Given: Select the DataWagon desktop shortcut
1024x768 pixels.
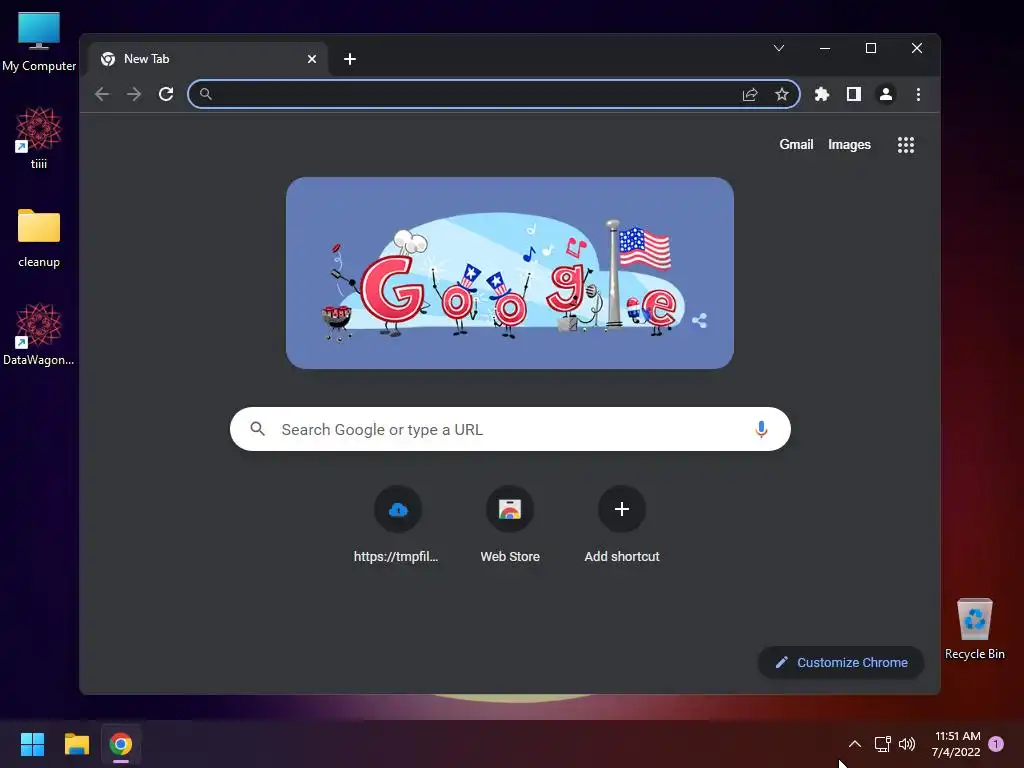Looking at the screenshot, I should pyautogui.click(x=39, y=334).
